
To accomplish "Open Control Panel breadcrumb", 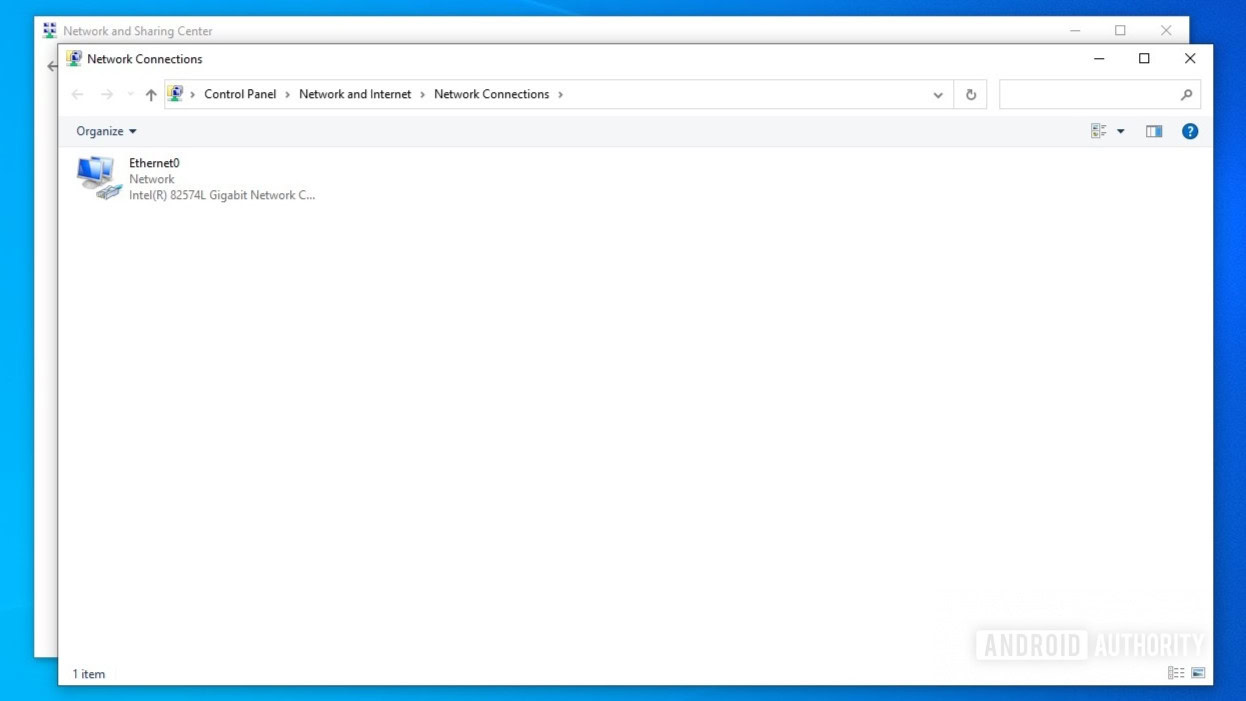I will 240,94.
